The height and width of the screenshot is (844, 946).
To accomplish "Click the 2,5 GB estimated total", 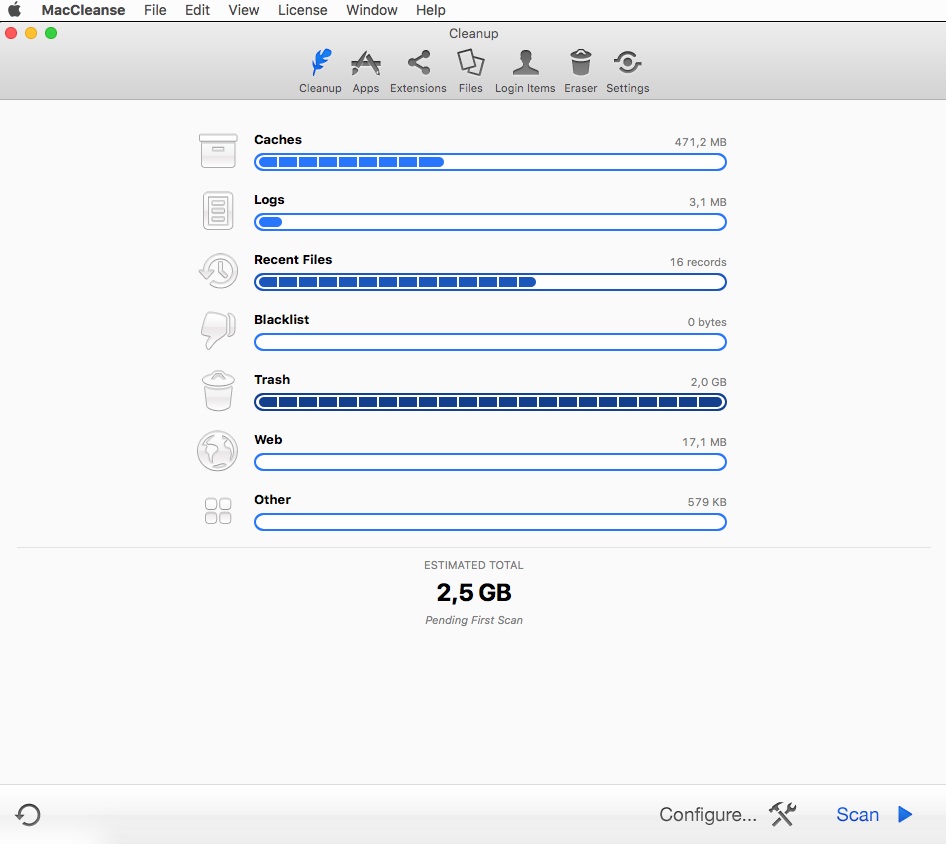I will pos(474,592).
